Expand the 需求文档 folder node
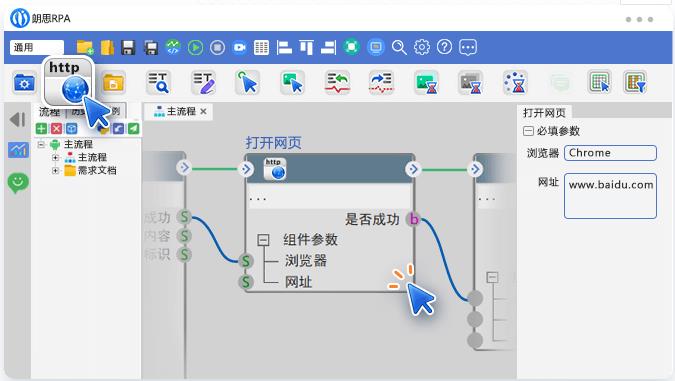The height and width of the screenshot is (381, 675). [x=56, y=170]
